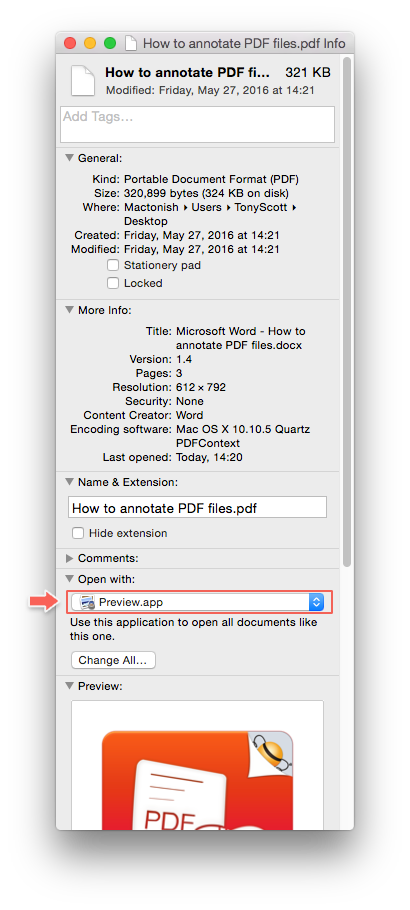Enable the Stationery pad checkbox

[113, 265]
